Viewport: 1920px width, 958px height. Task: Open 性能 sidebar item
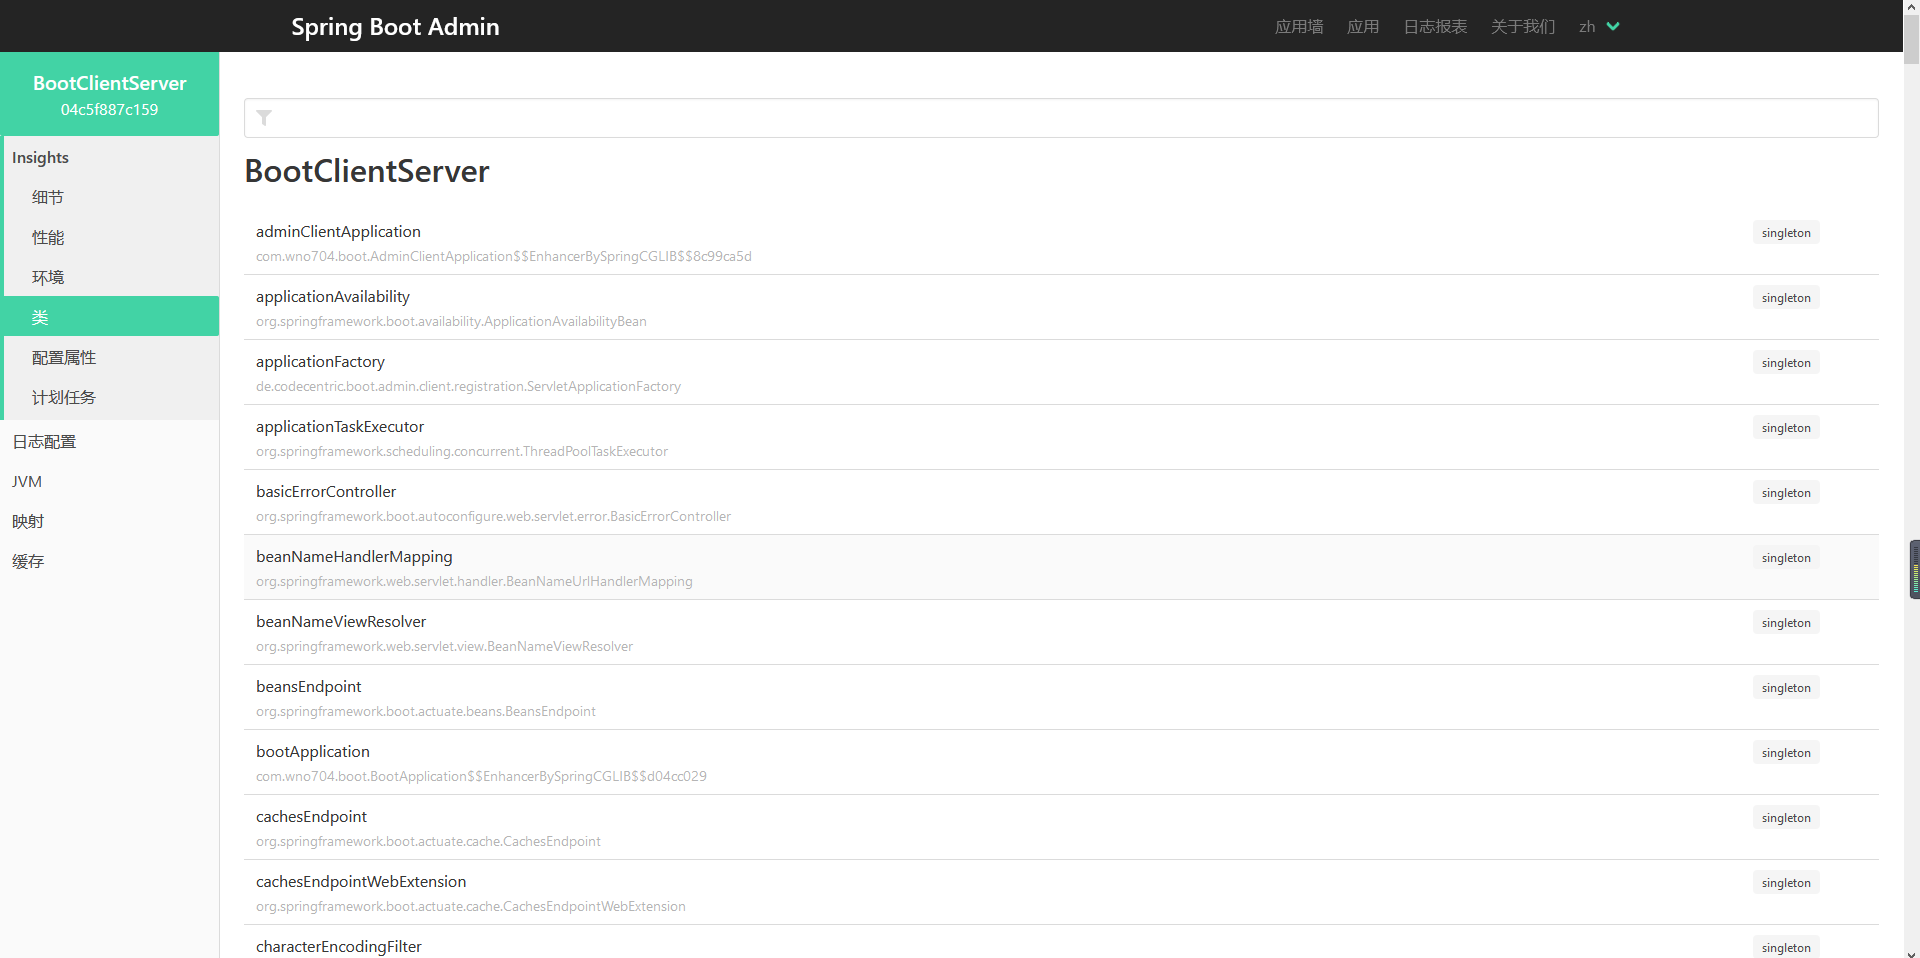[48, 238]
